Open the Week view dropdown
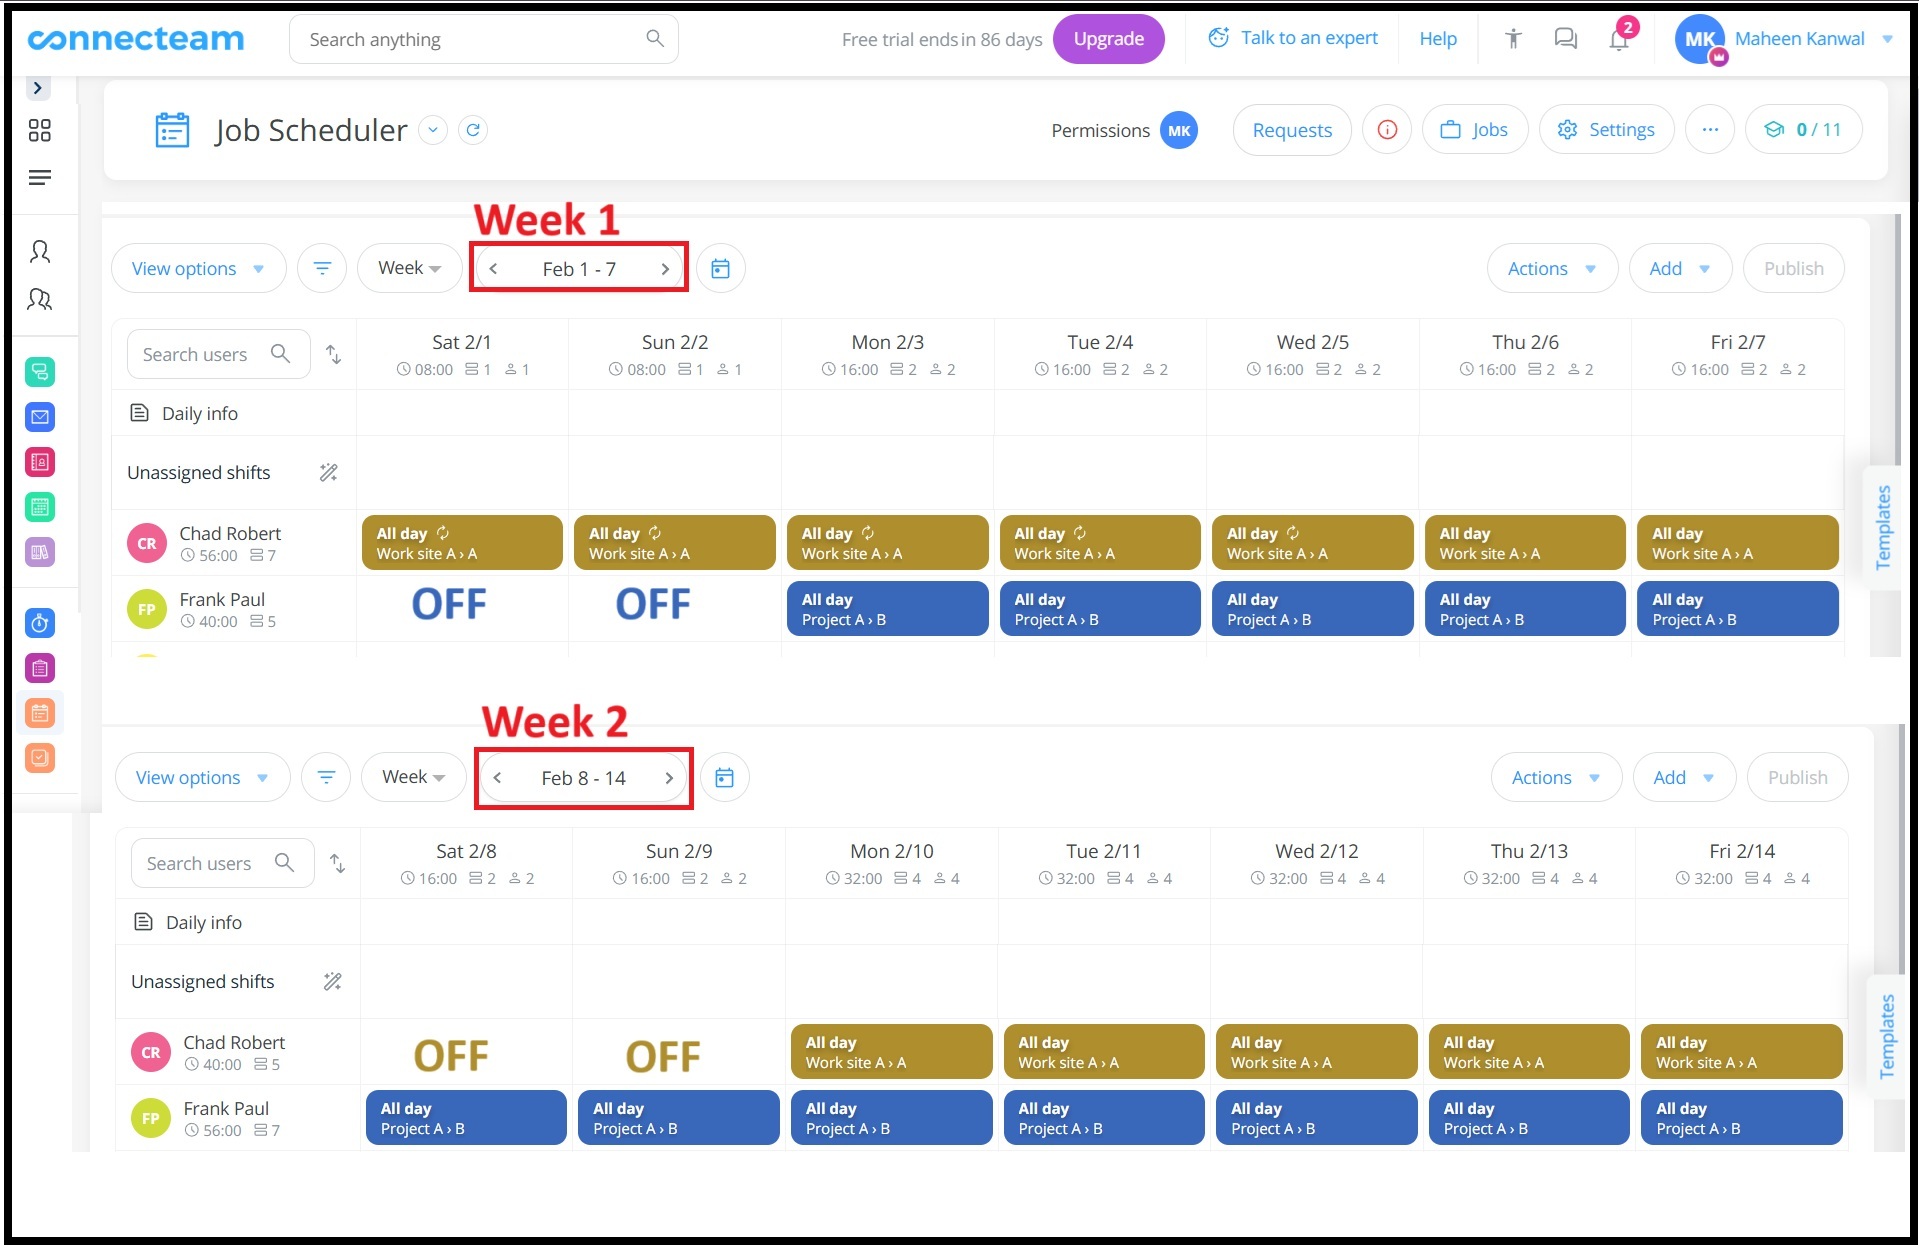The height and width of the screenshot is (1248, 1919). point(409,268)
